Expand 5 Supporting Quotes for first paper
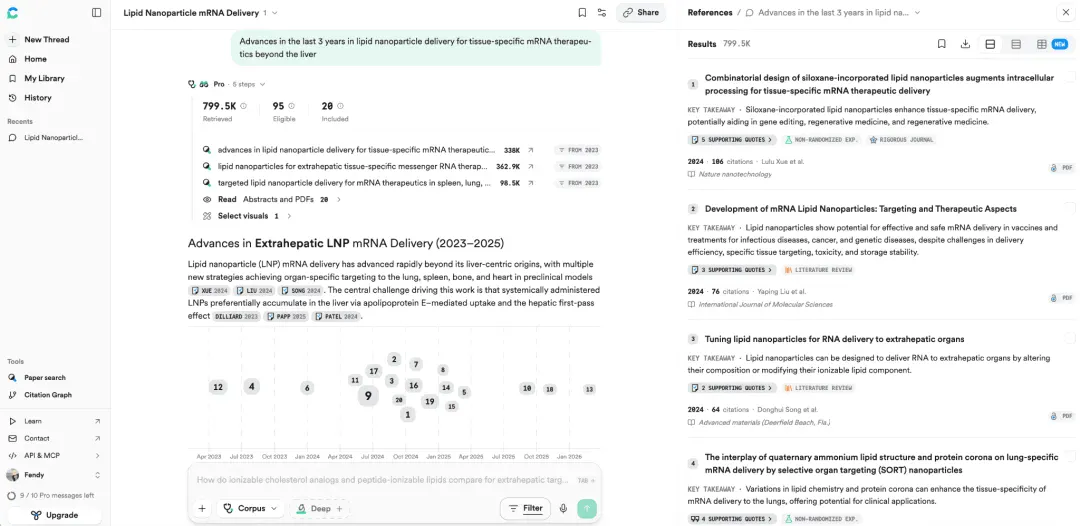The image size is (1080, 526). coord(731,139)
